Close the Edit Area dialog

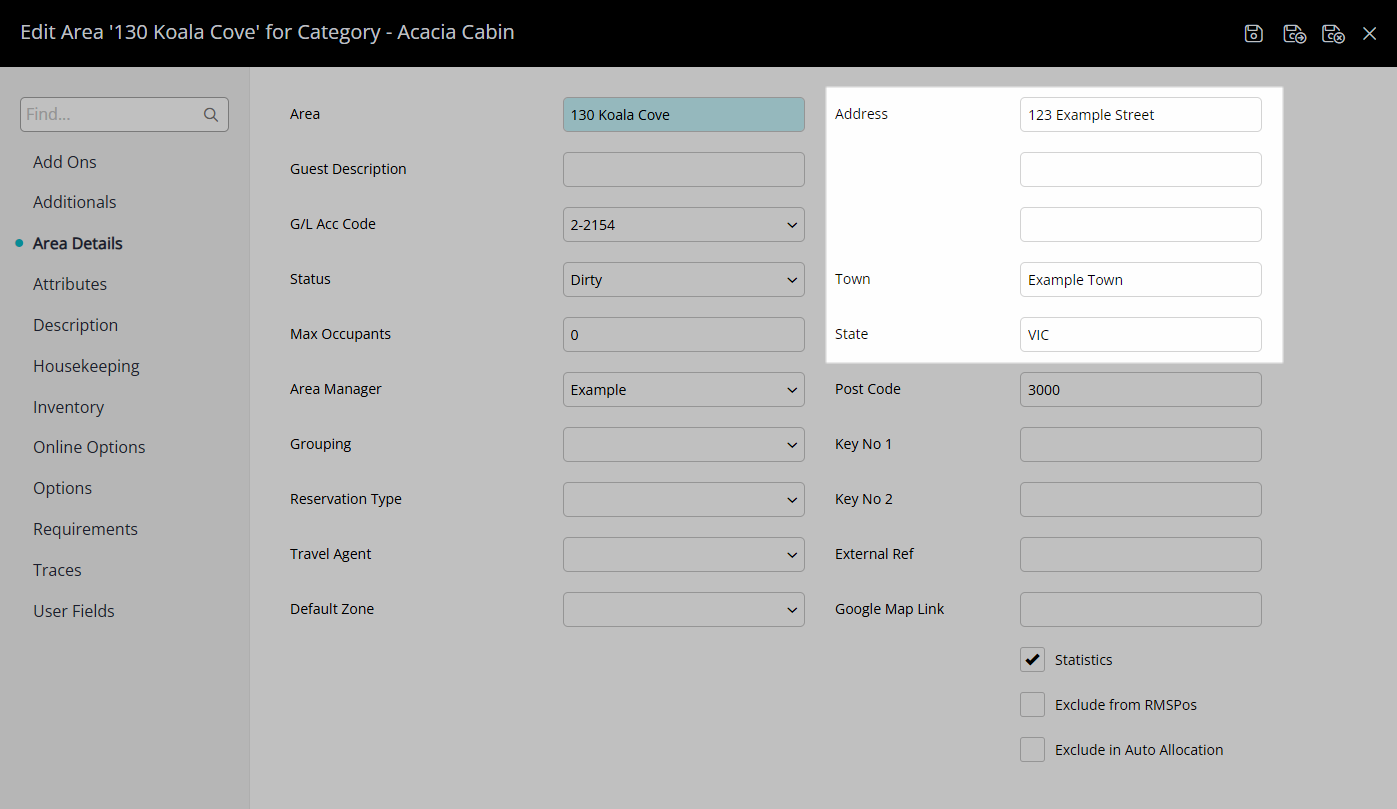pos(1369,33)
